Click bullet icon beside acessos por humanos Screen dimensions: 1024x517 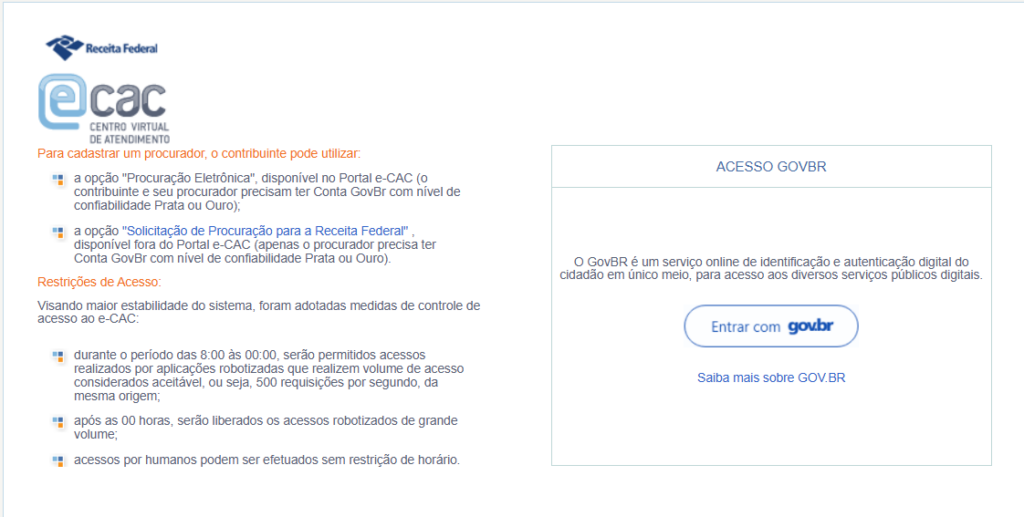(x=57, y=461)
